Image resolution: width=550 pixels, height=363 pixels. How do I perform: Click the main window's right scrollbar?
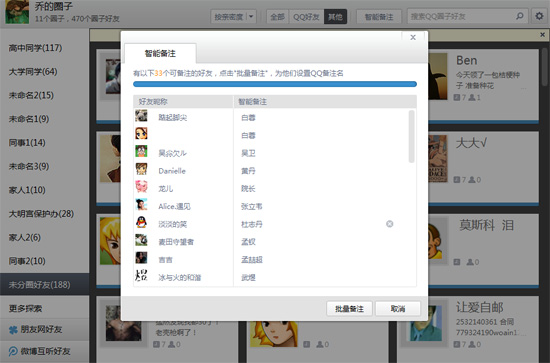coord(544,67)
